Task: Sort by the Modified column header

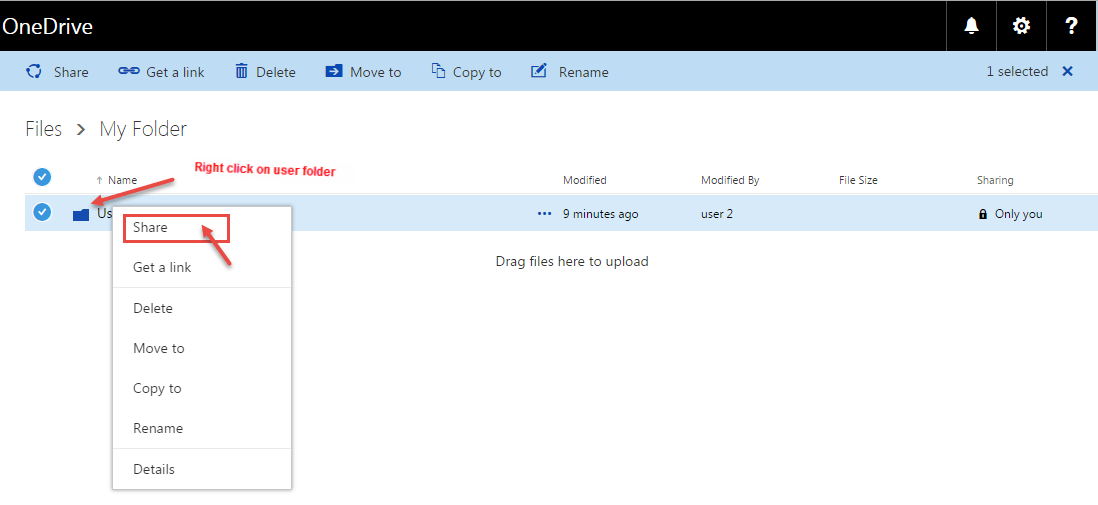Action: click(585, 180)
